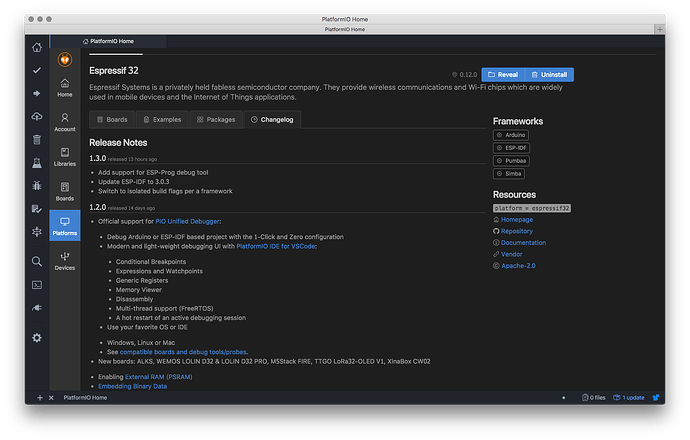Open the Embedding Binary Data link
Screen dimensions: 690x440
tap(132, 386)
